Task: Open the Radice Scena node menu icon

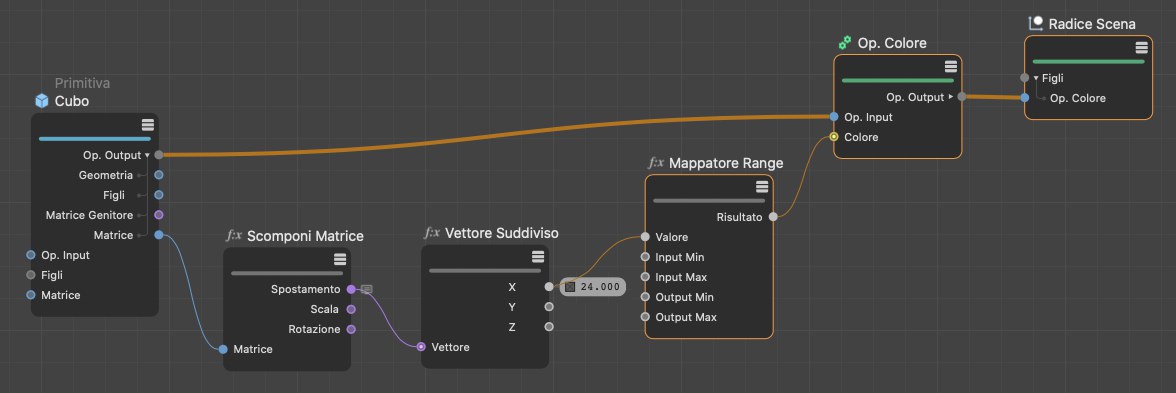Action: coord(1142,48)
